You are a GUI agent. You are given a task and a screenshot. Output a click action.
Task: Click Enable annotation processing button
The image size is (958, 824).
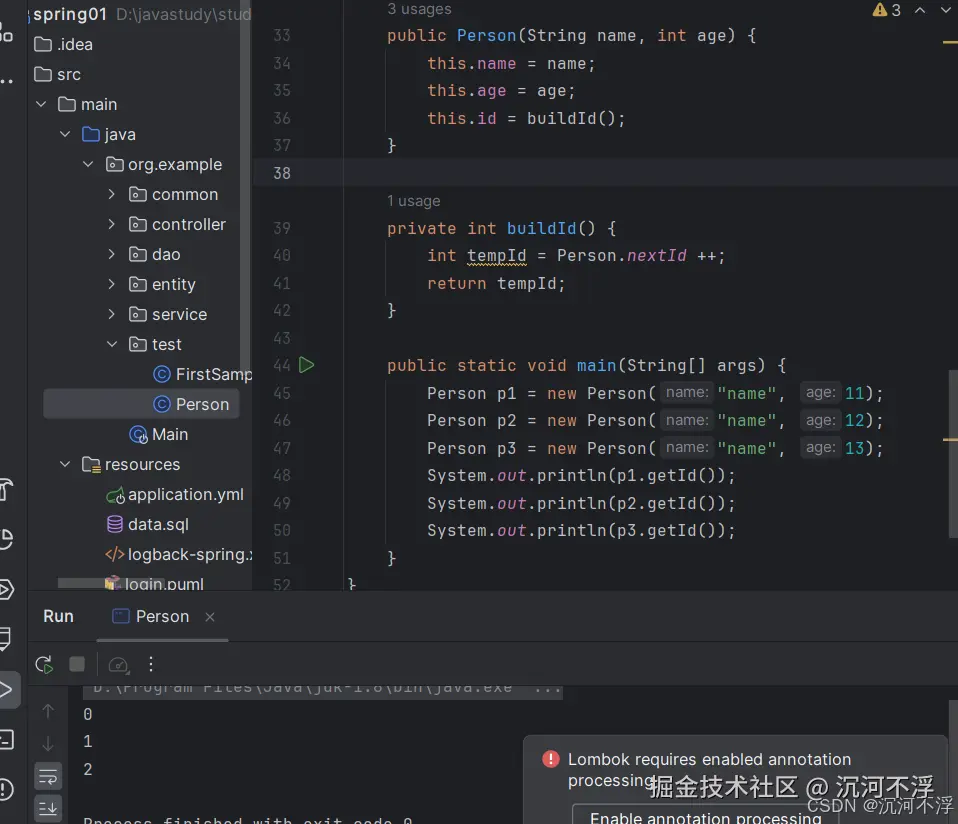click(x=706, y=815)
